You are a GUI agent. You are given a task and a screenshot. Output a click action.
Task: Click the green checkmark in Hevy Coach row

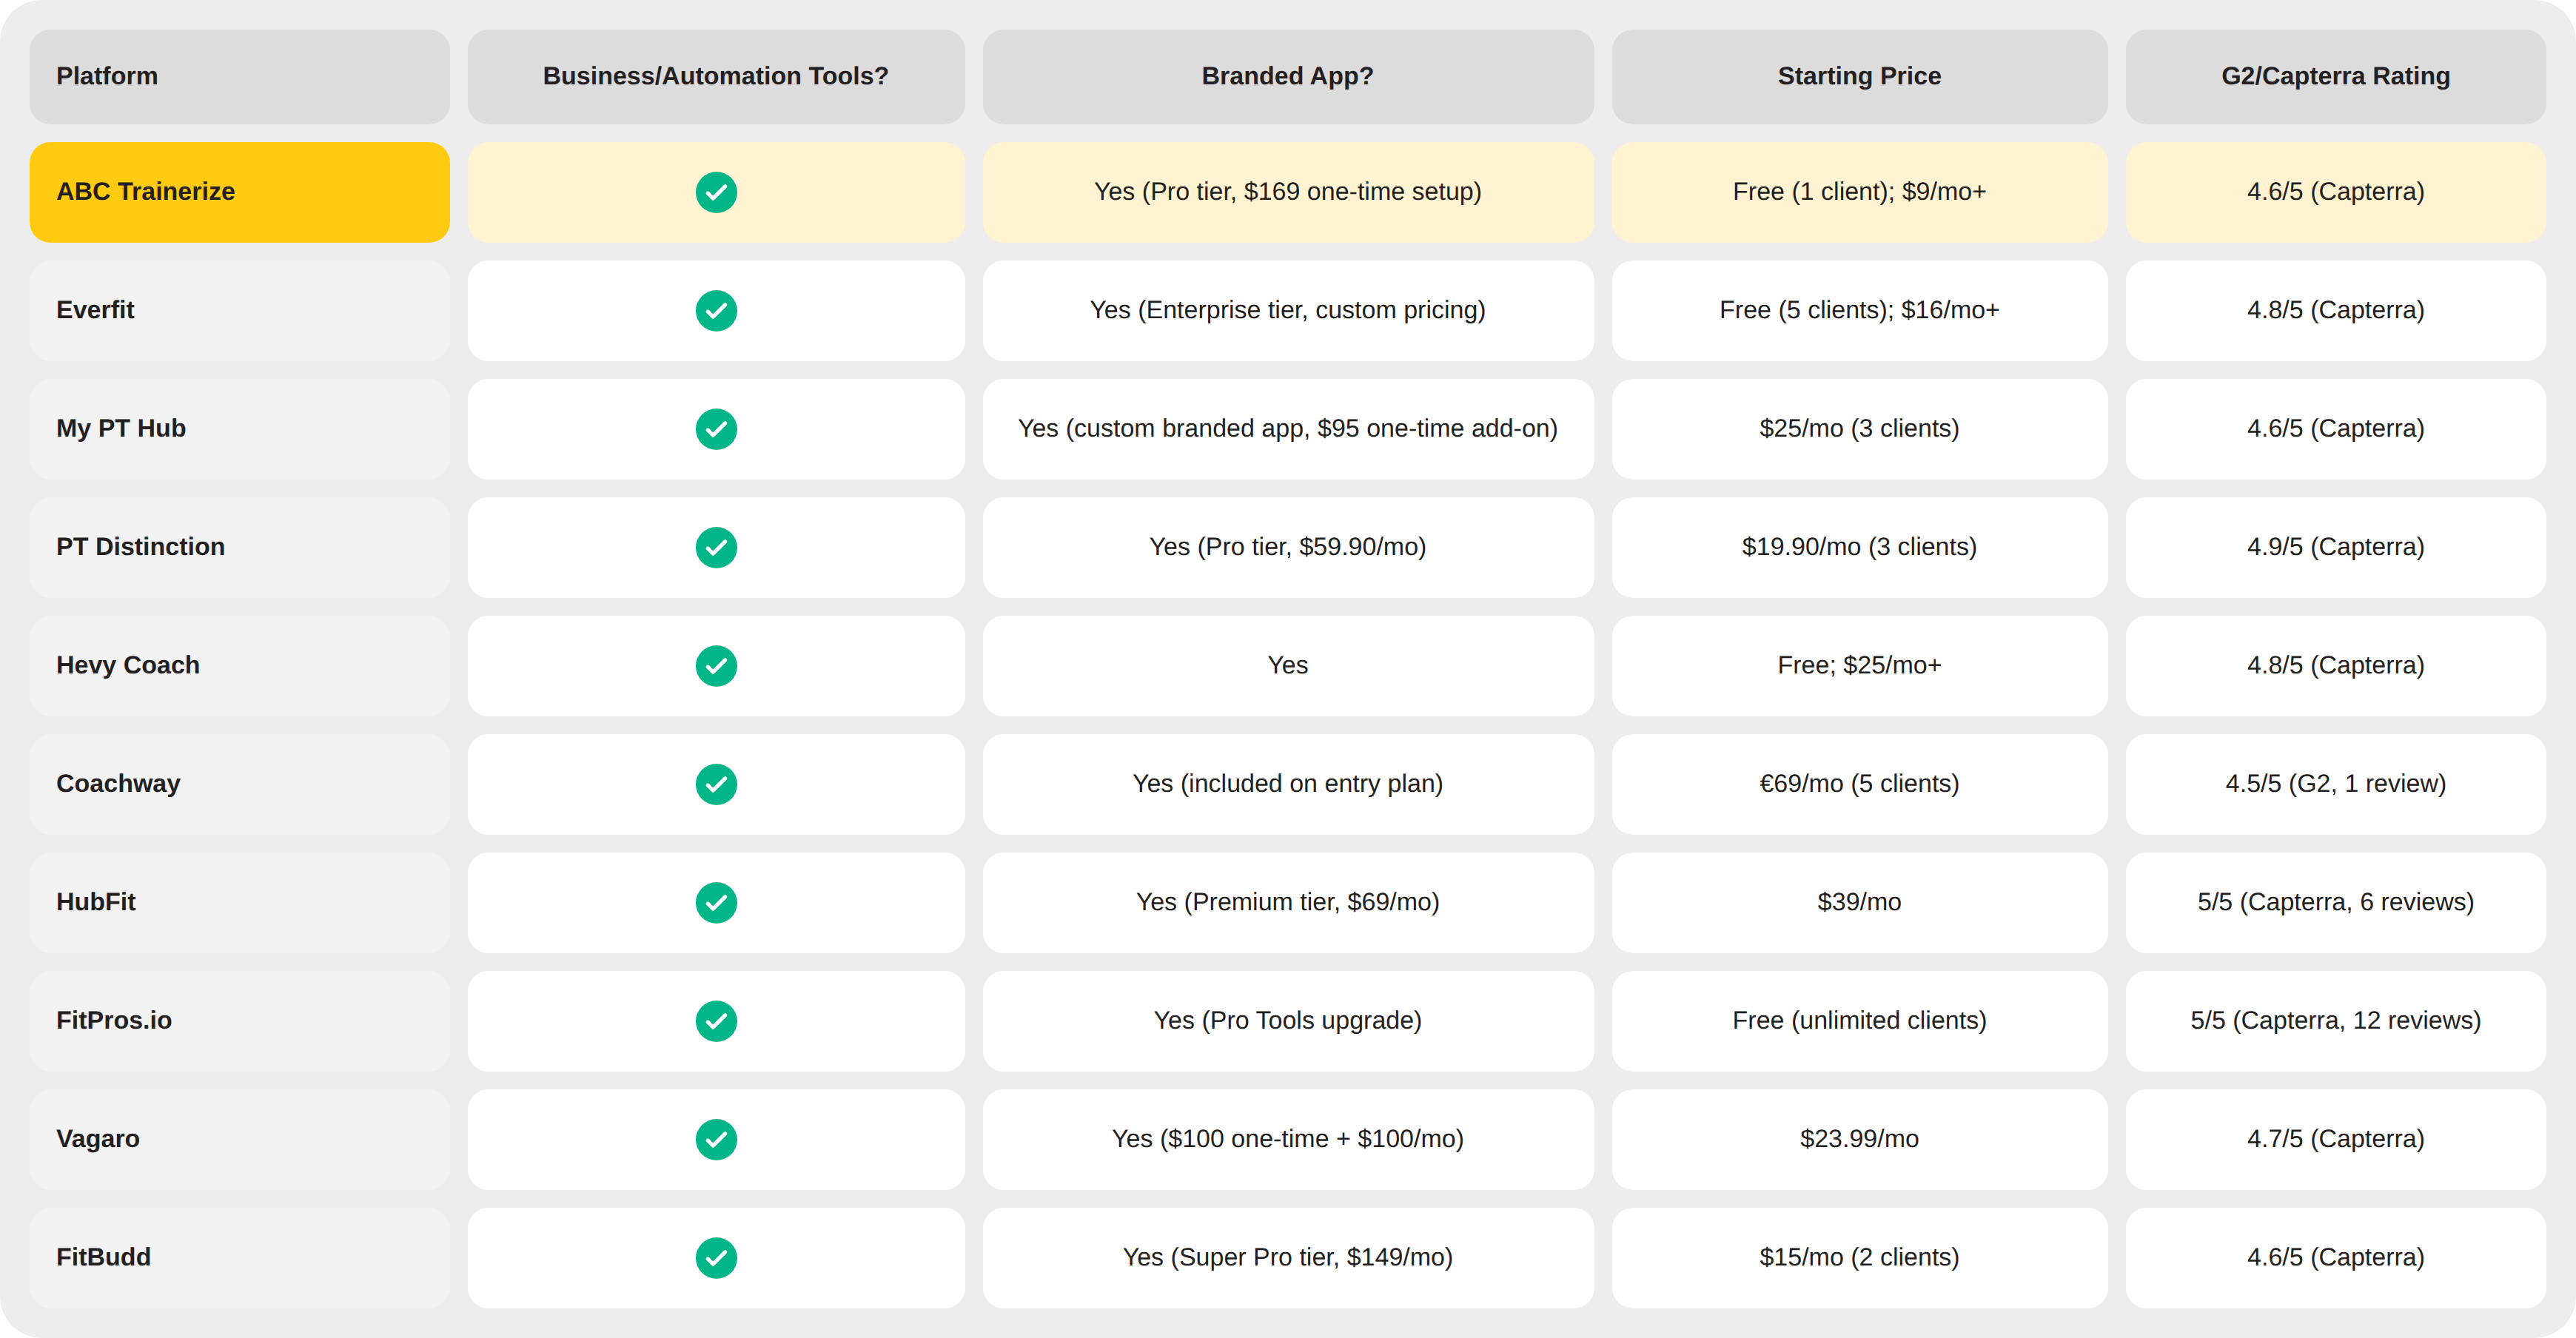point(716,666)
